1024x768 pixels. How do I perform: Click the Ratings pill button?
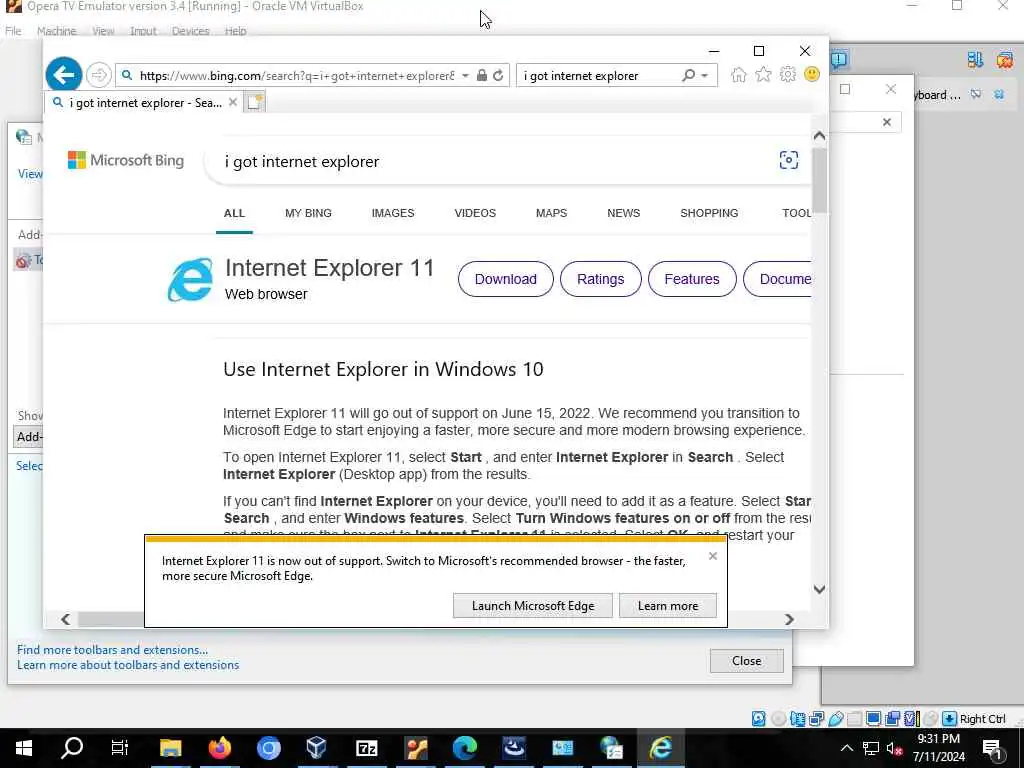[601, 279]
